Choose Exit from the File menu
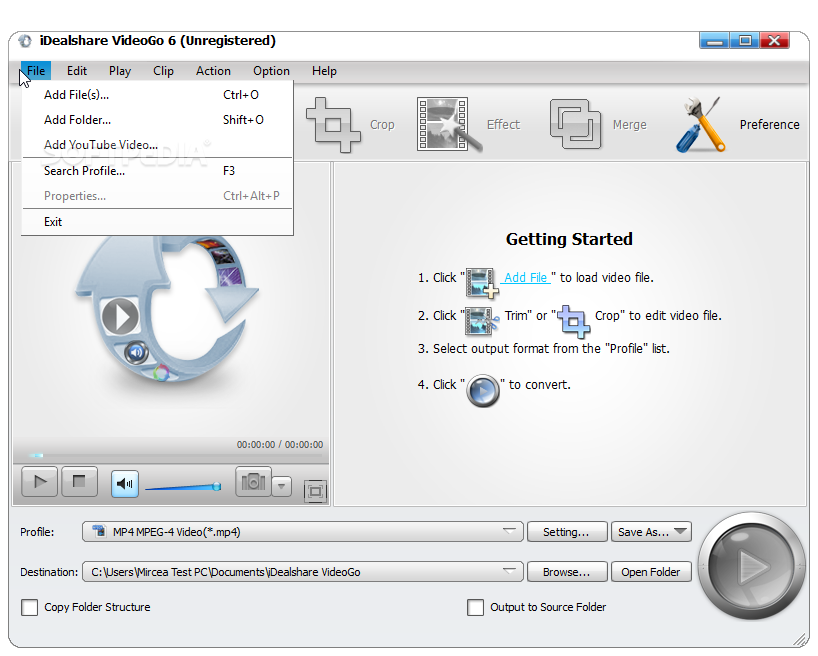This screenshot has height=656, width=818. 158,222
